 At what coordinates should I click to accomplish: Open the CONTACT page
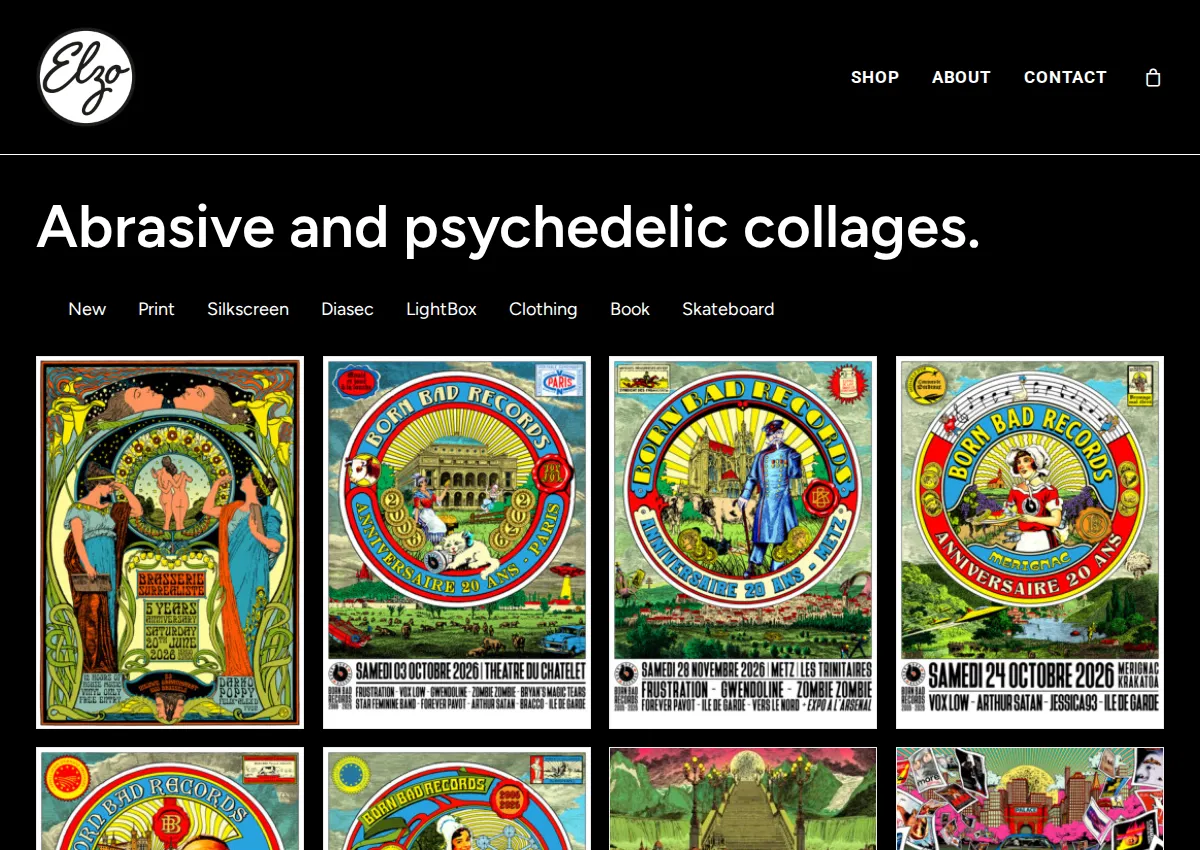pyautogui.click(x=1065, y=77)
